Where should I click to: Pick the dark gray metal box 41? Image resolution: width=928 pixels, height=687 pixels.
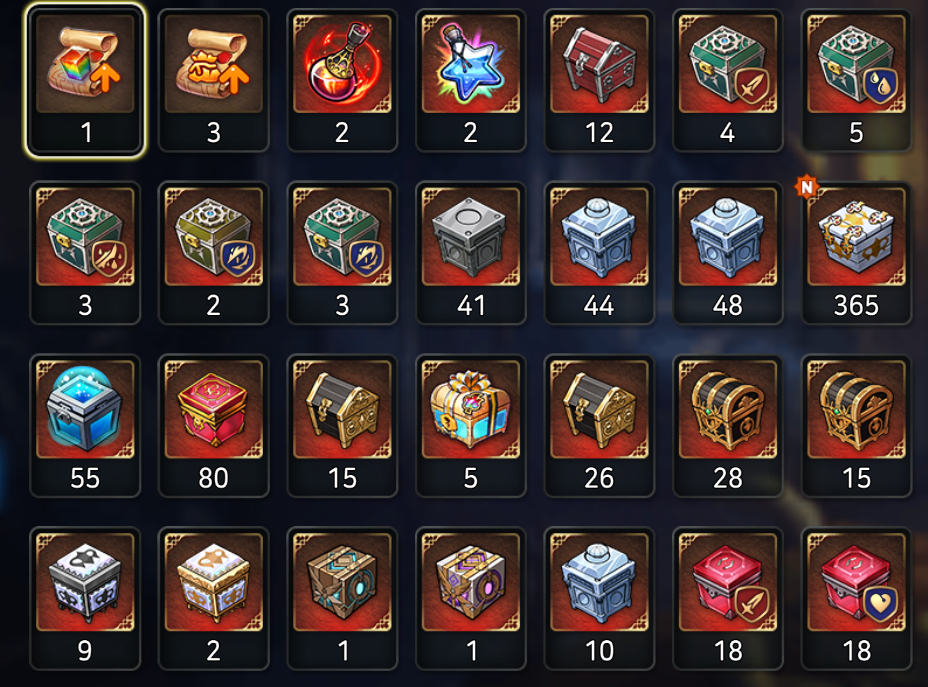471,253
